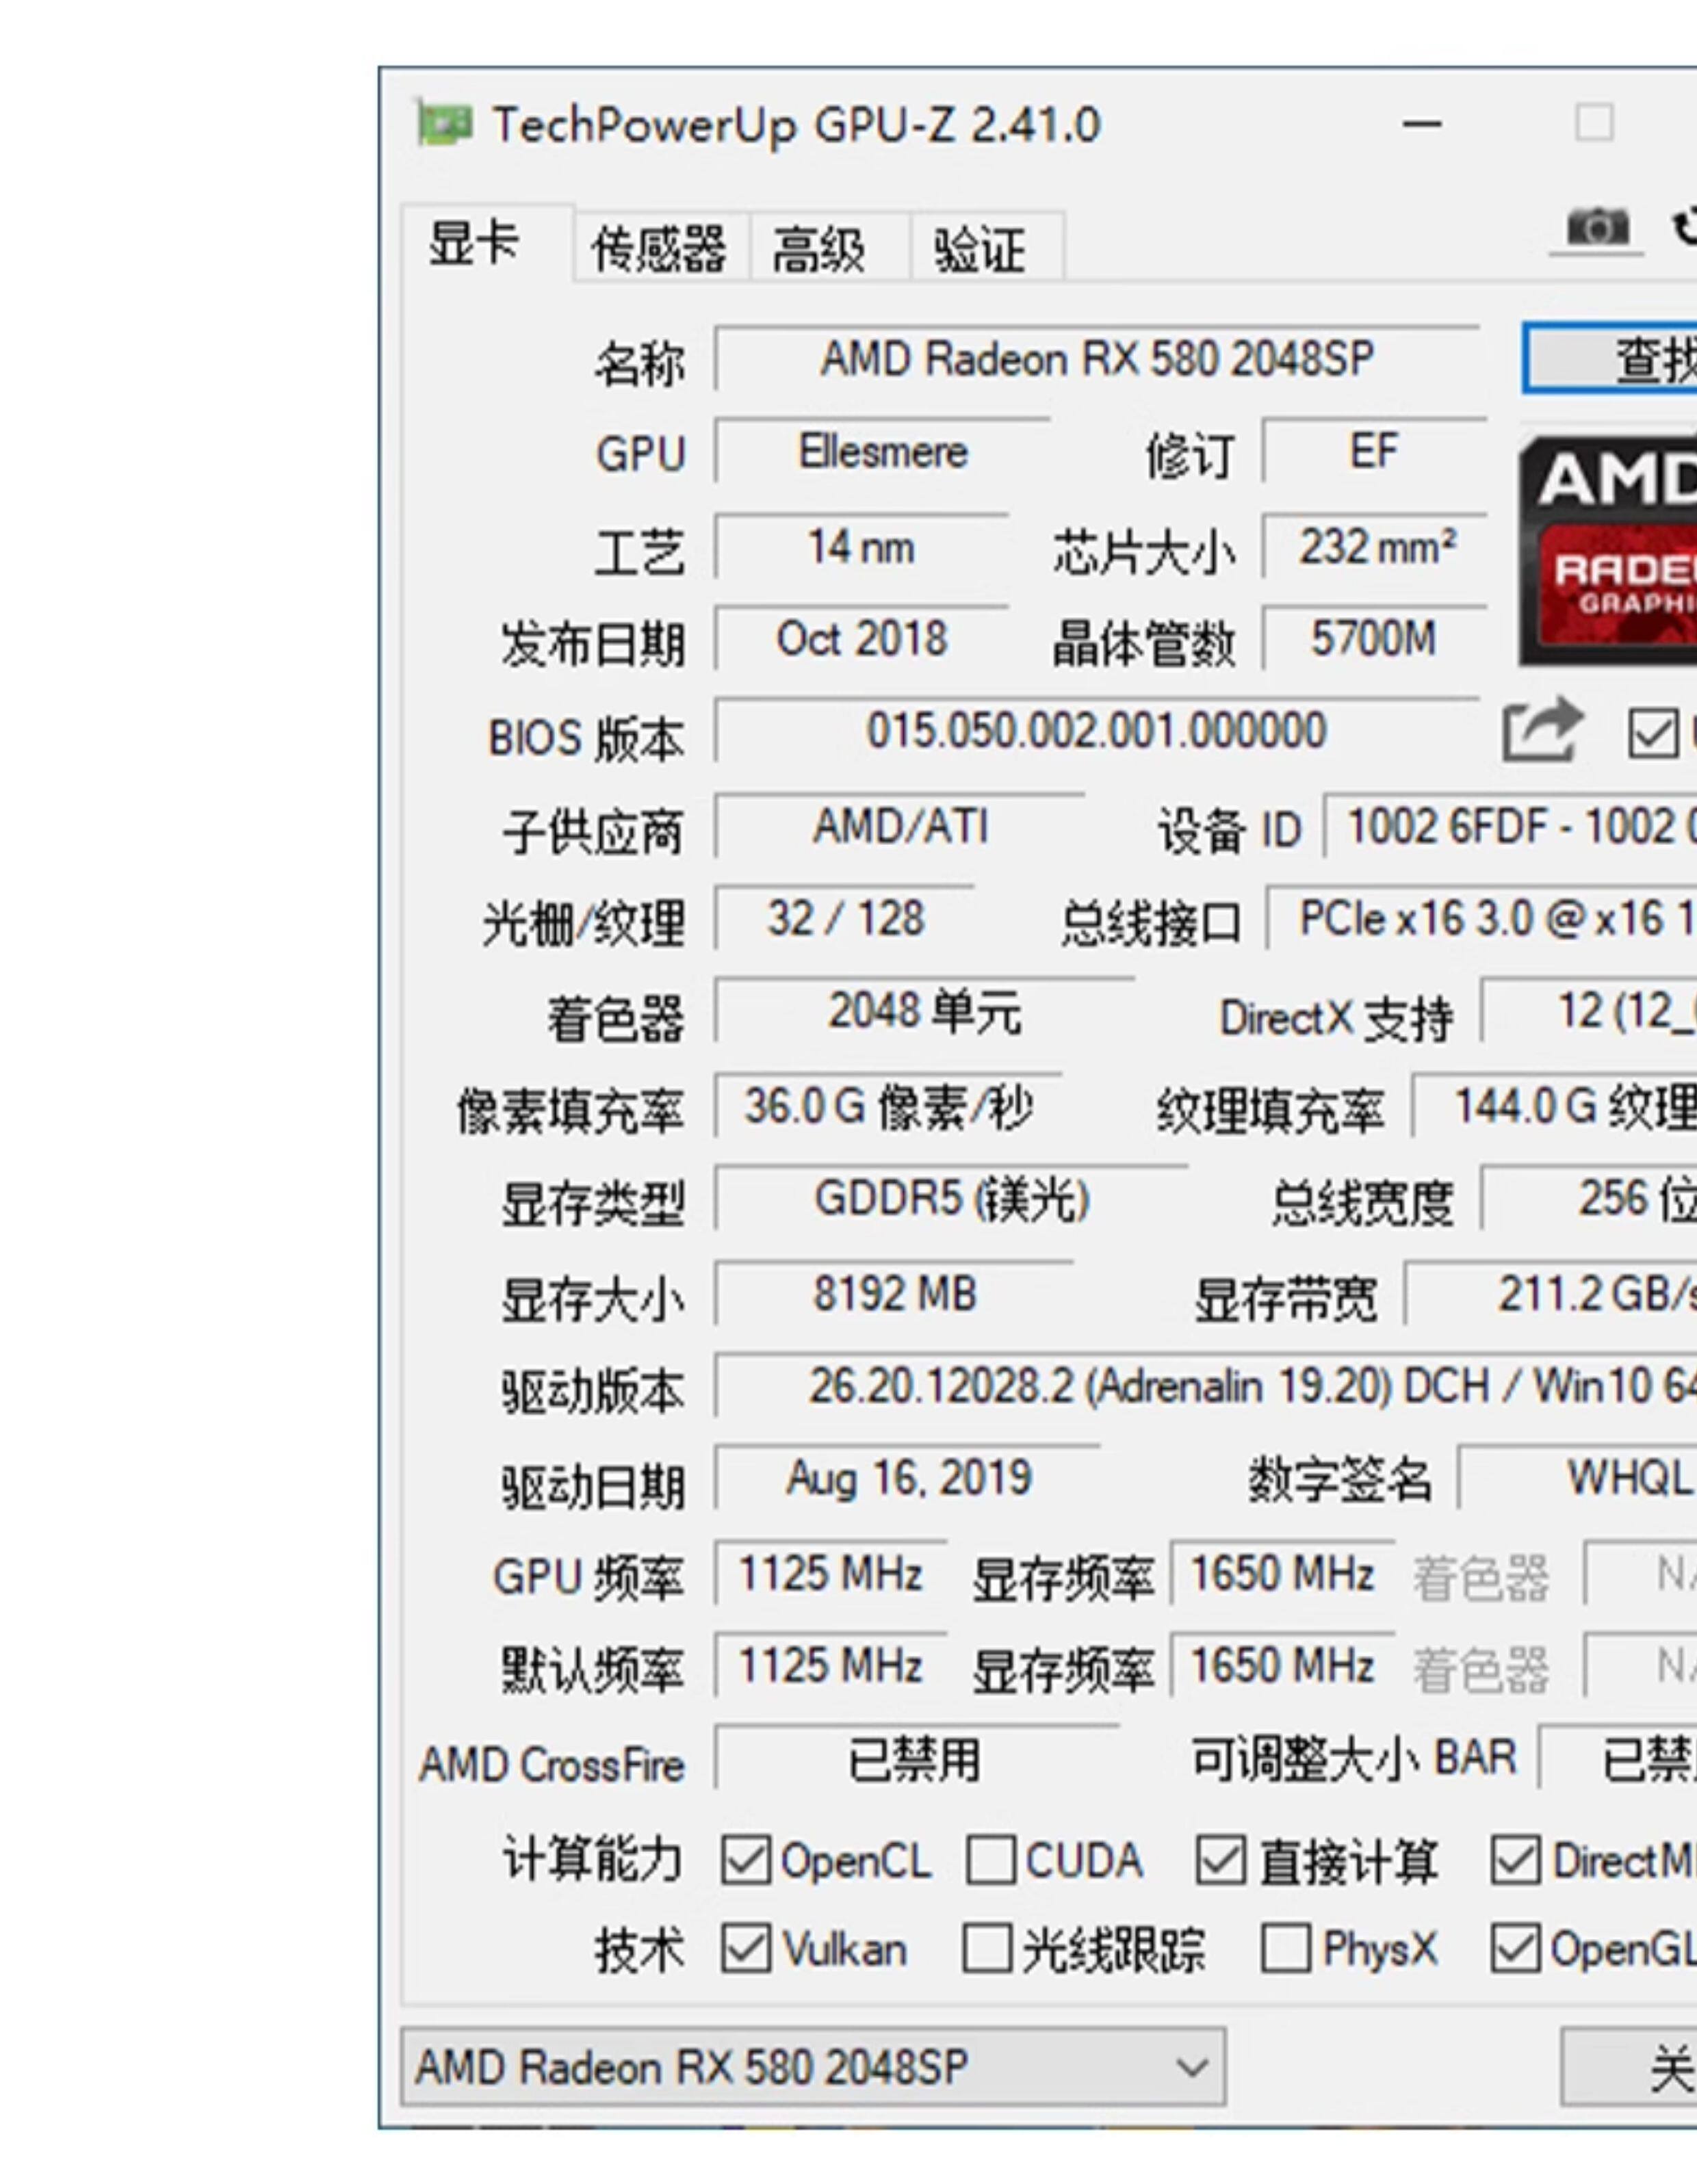
Task: Click 1650 MHz in the 默认频率 row
Action: (1283, 1666)
